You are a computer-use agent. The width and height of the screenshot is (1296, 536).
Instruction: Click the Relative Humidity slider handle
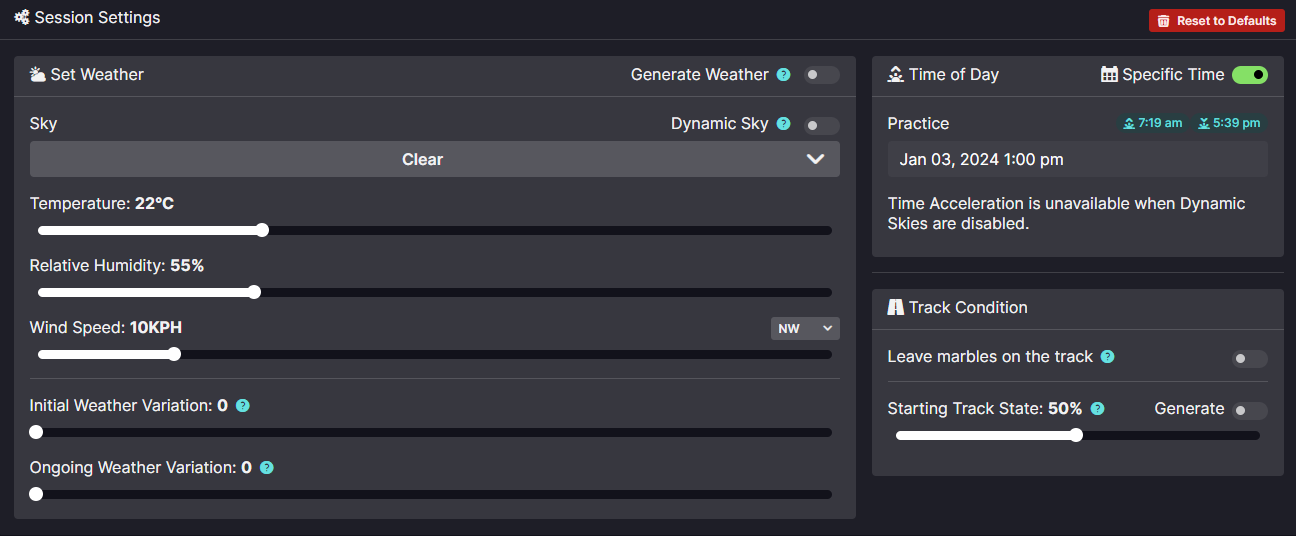[x=254, y=292]
